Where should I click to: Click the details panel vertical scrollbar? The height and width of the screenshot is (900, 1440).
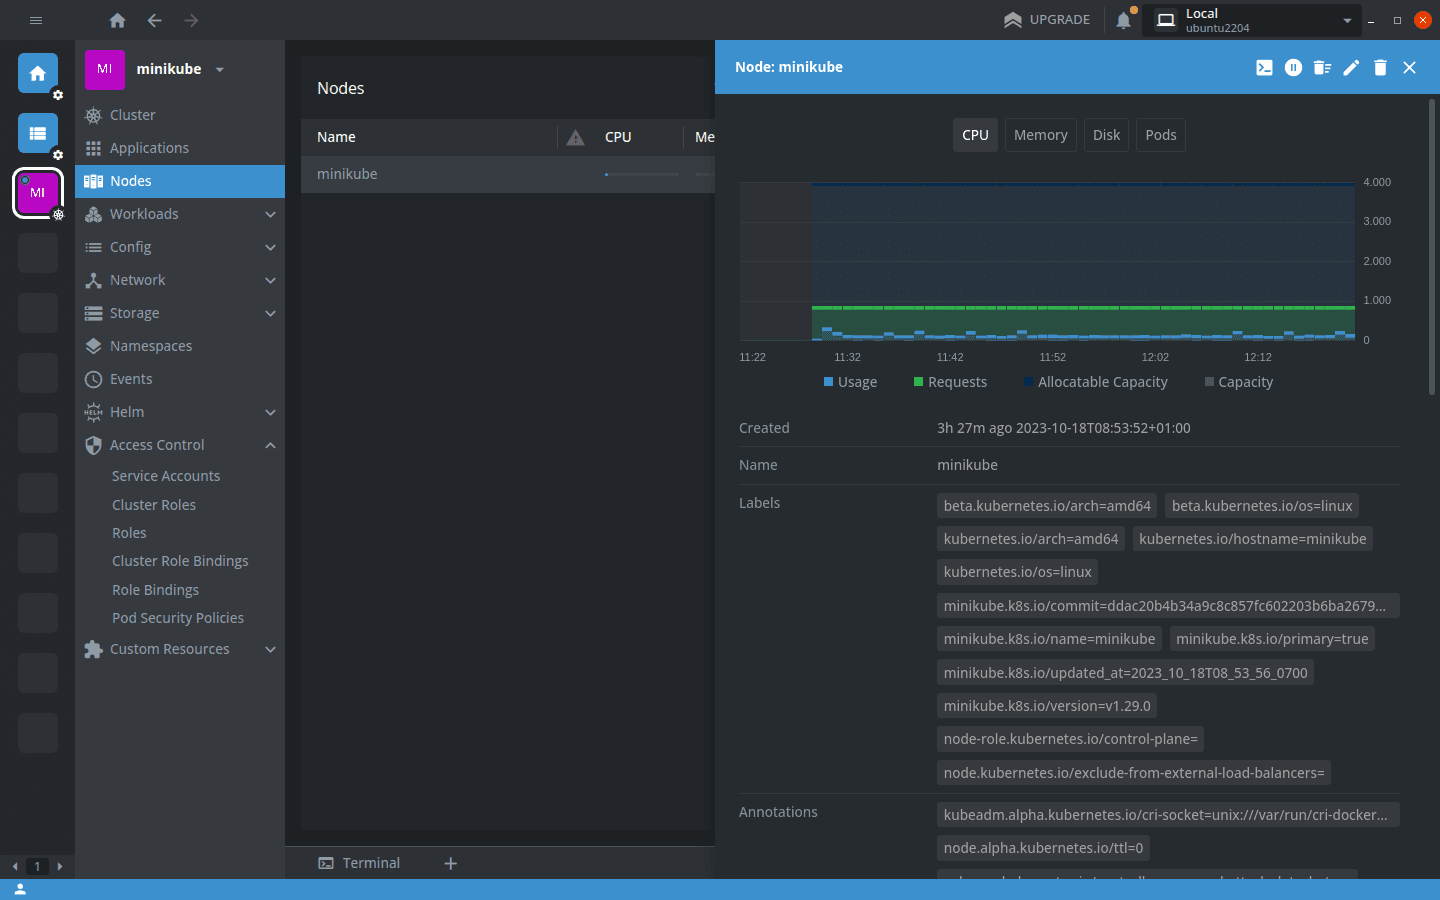click(x=1432, y=246)
